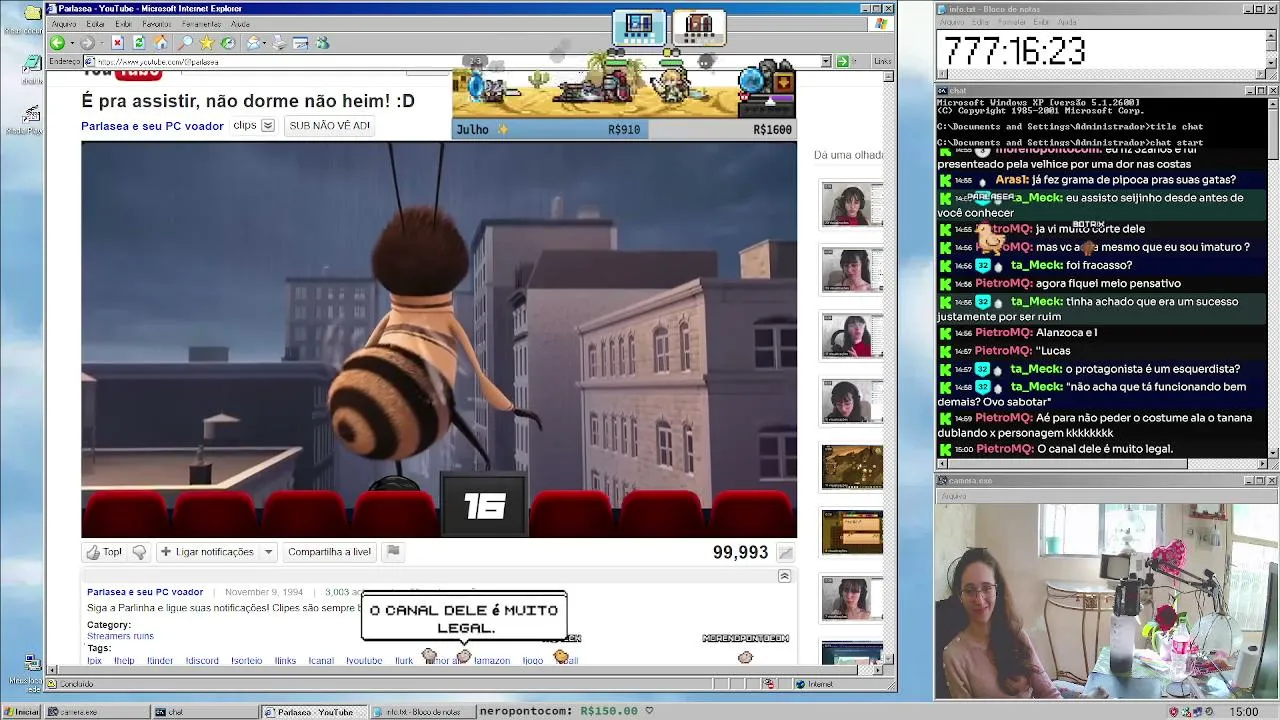
Task: Select the second suggested video thumbnail
Action: coord(852,270)
